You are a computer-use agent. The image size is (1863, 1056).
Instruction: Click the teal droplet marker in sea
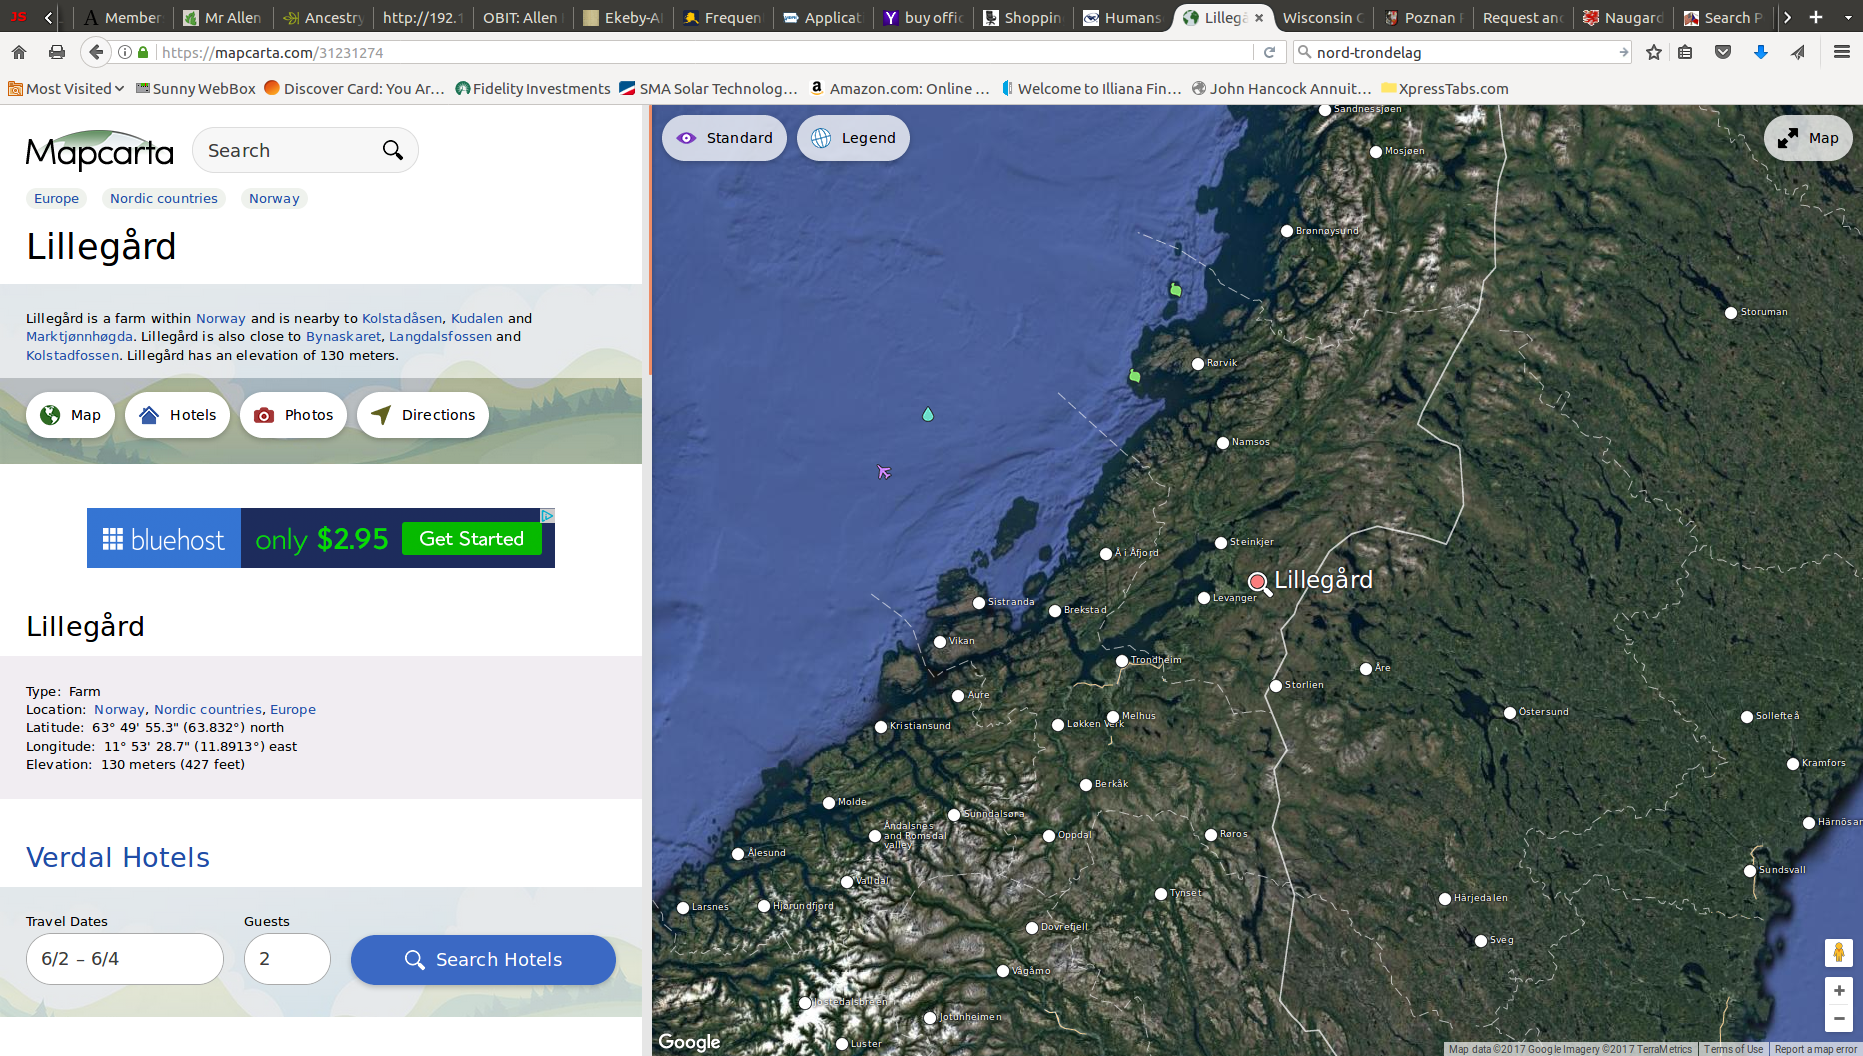coord(928,414)
